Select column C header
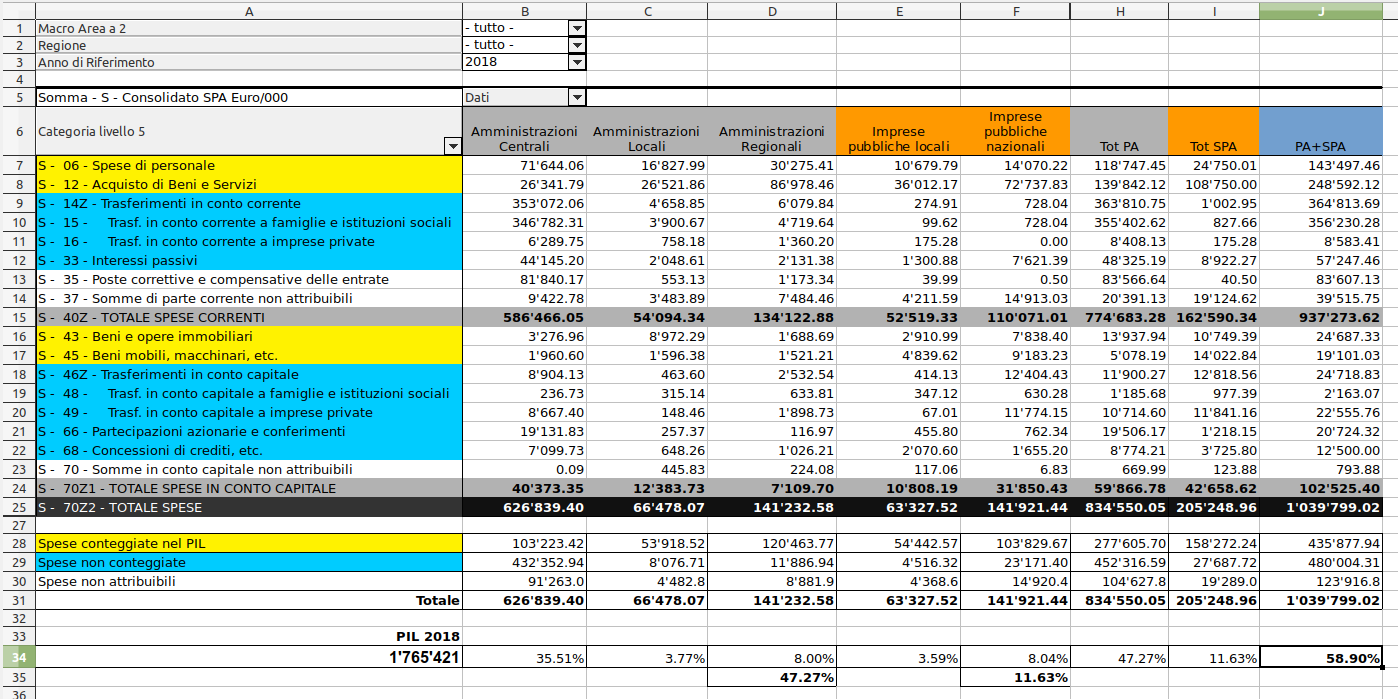Viewport: 1398px width, 699px height. coord(647,10)
